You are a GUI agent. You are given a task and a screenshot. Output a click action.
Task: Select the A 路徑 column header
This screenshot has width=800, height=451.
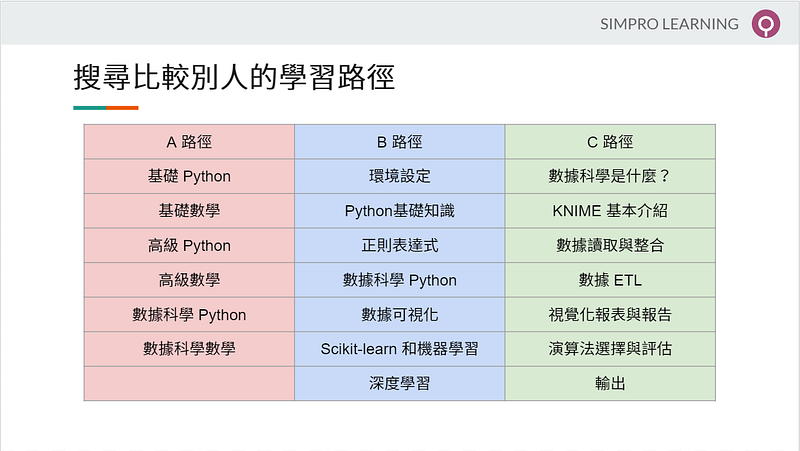click(189, 142)
